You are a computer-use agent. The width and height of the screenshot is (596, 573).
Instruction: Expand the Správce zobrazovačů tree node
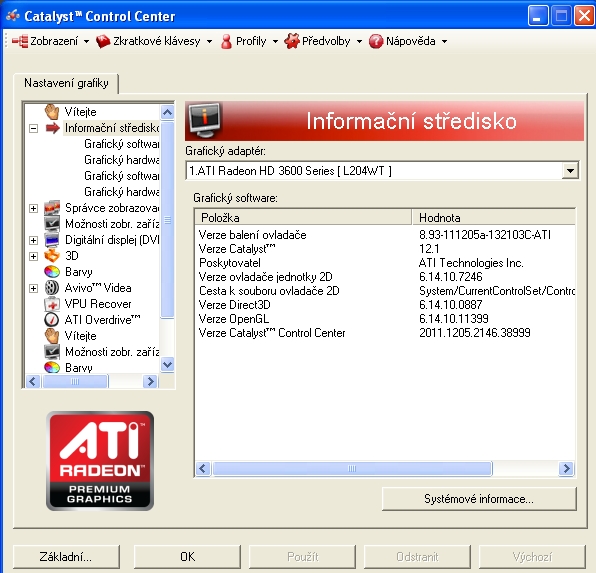point(33,208)
